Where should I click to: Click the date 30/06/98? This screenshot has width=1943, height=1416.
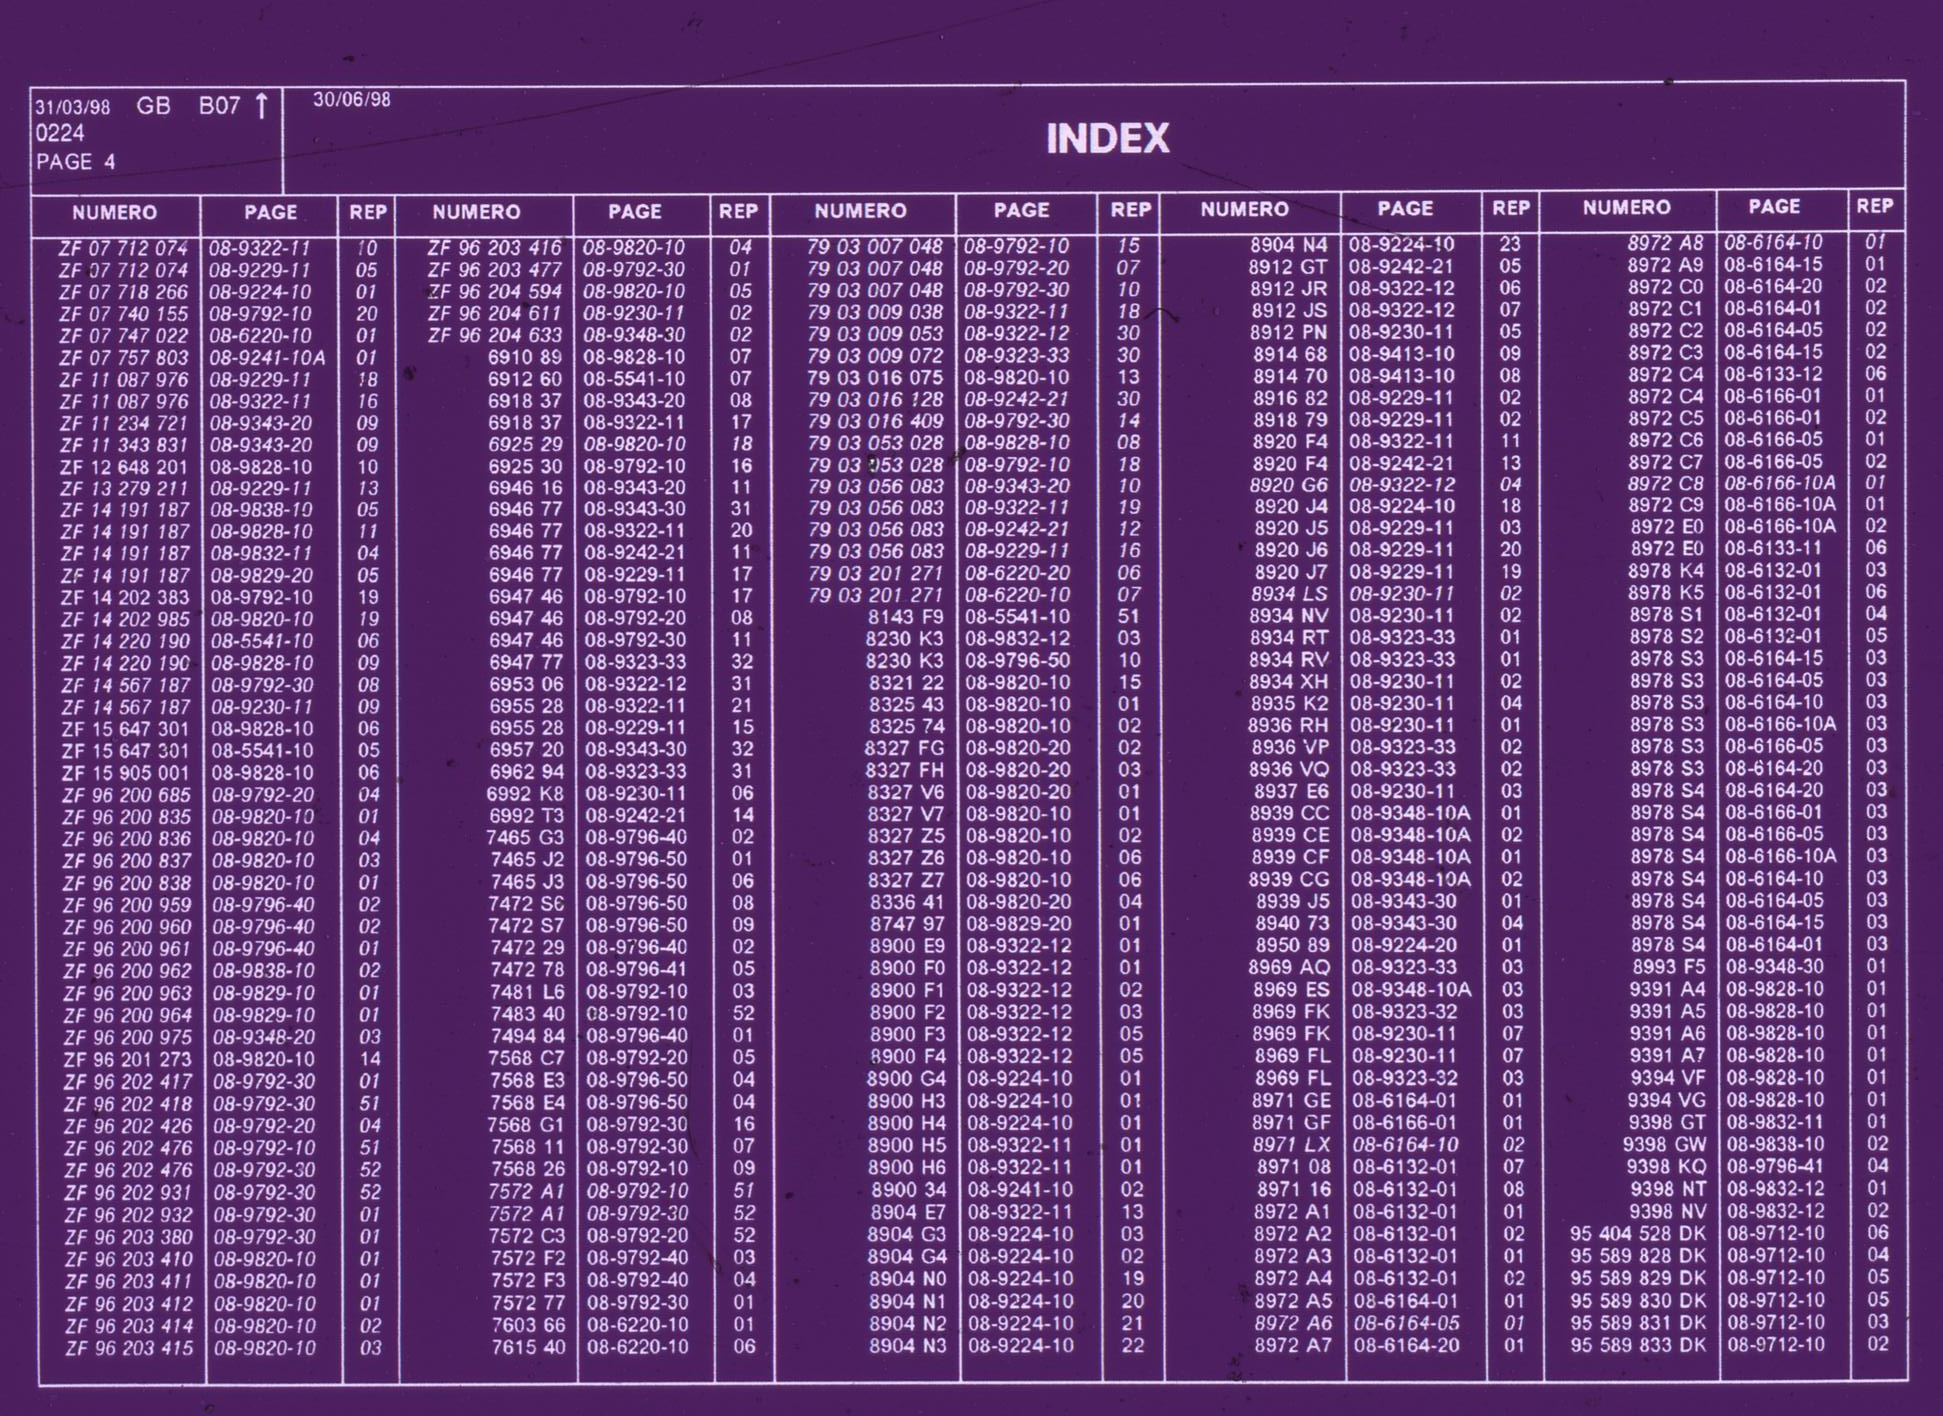[352, 100]
